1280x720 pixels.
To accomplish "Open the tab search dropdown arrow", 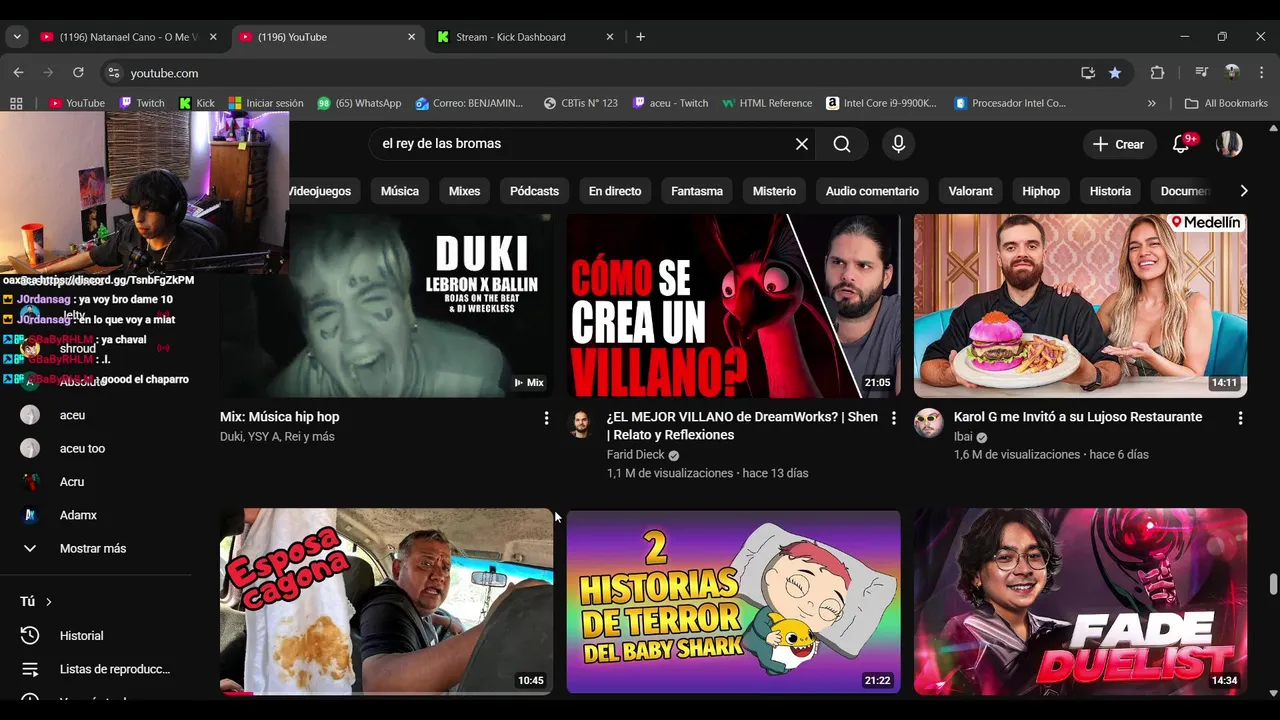I will (x=17, y=37).
